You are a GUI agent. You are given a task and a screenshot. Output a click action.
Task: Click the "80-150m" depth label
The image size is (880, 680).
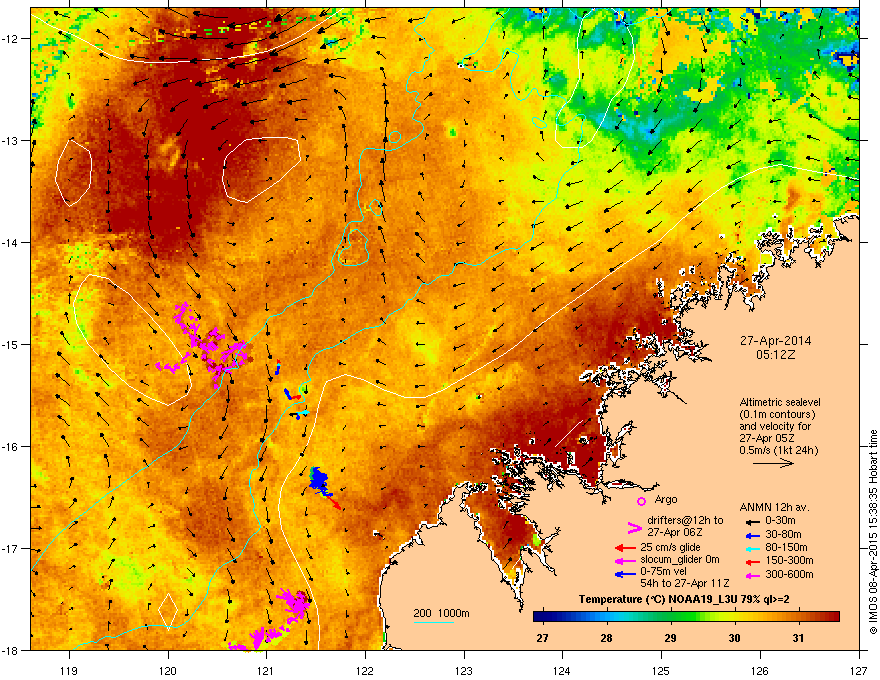[x=786, y=548]
